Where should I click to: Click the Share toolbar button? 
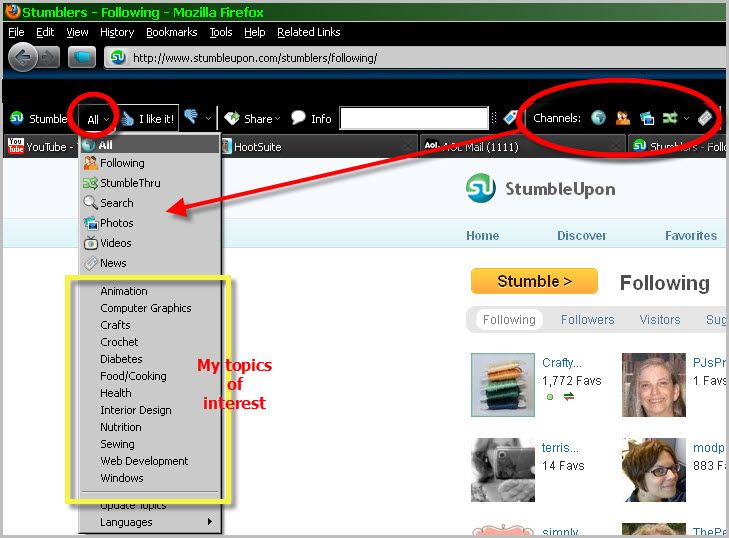click(250, 119)
